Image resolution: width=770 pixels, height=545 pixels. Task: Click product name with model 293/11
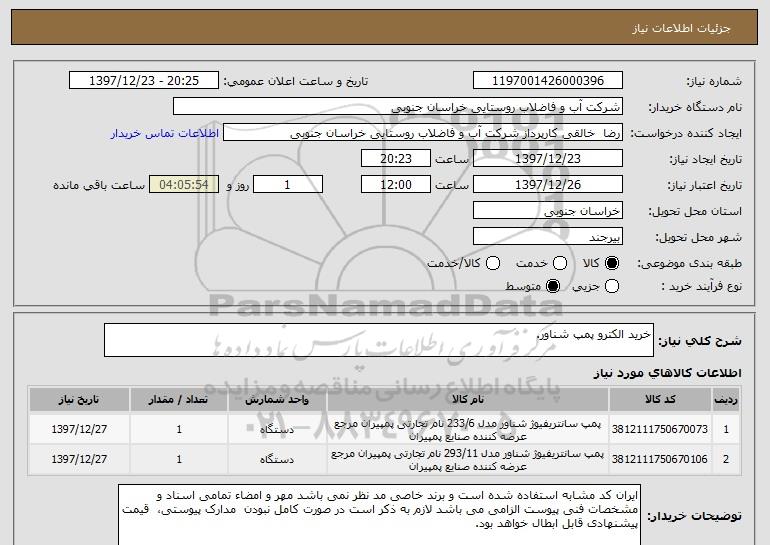coord(468,460)
